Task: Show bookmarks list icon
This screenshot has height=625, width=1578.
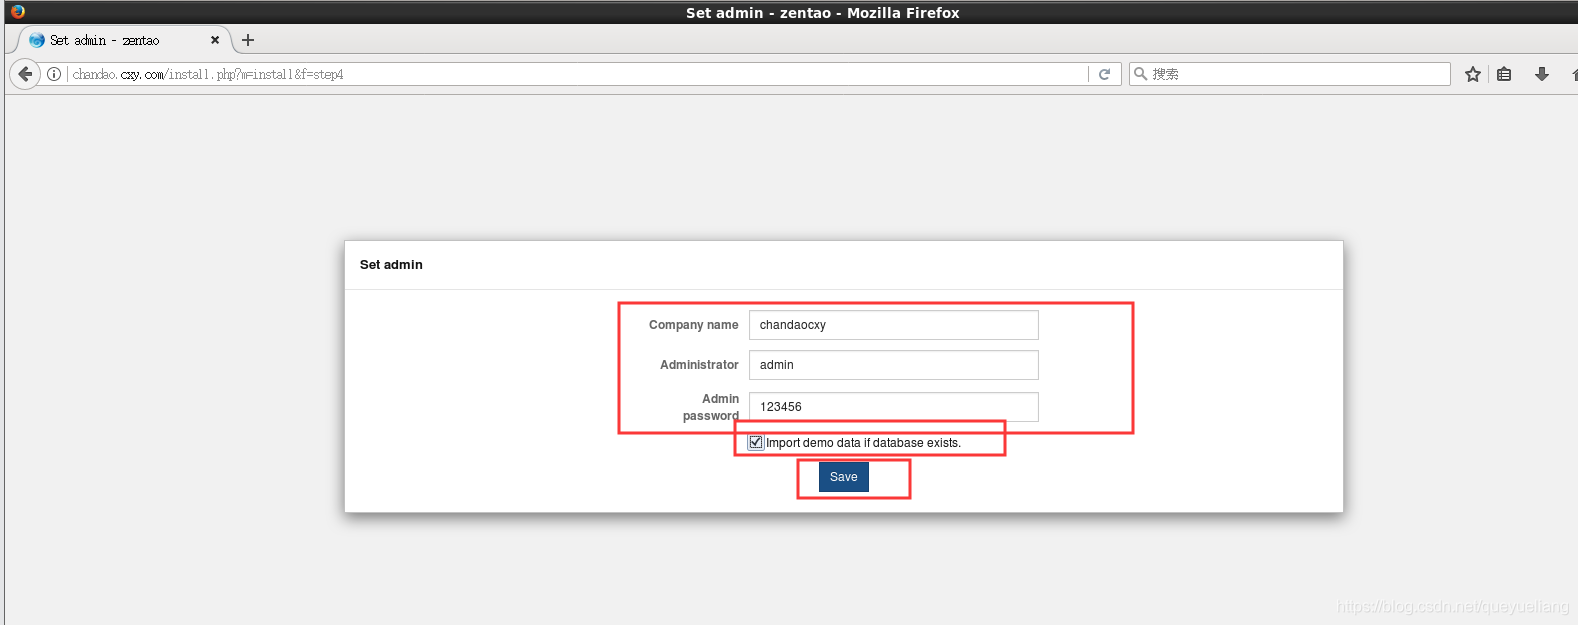Action: (x=1504, y=74)
